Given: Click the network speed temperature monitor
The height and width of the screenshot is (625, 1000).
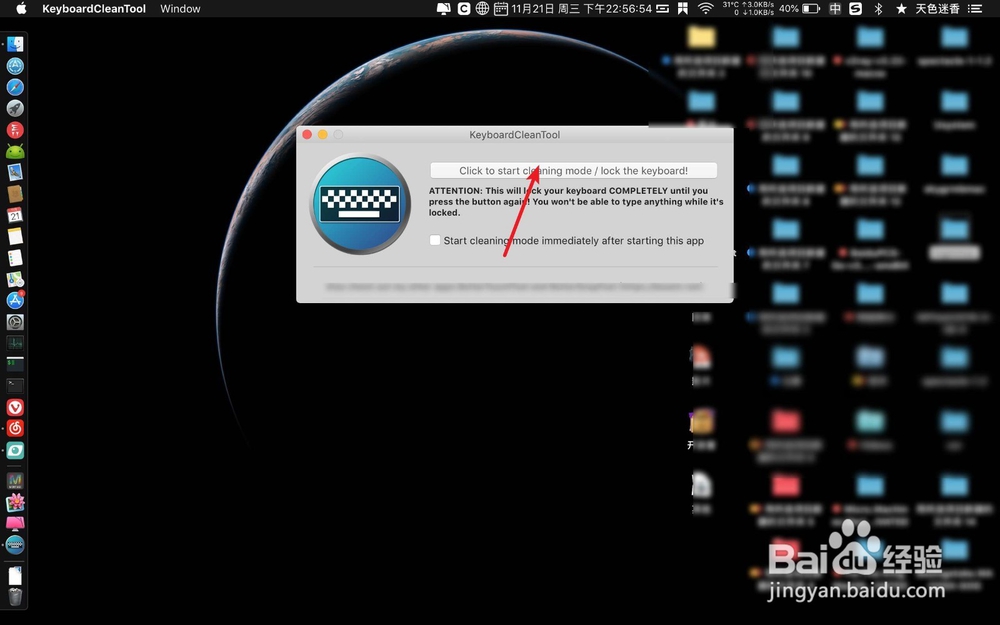Looking at the screenshot, I should (x=748, y=8).
